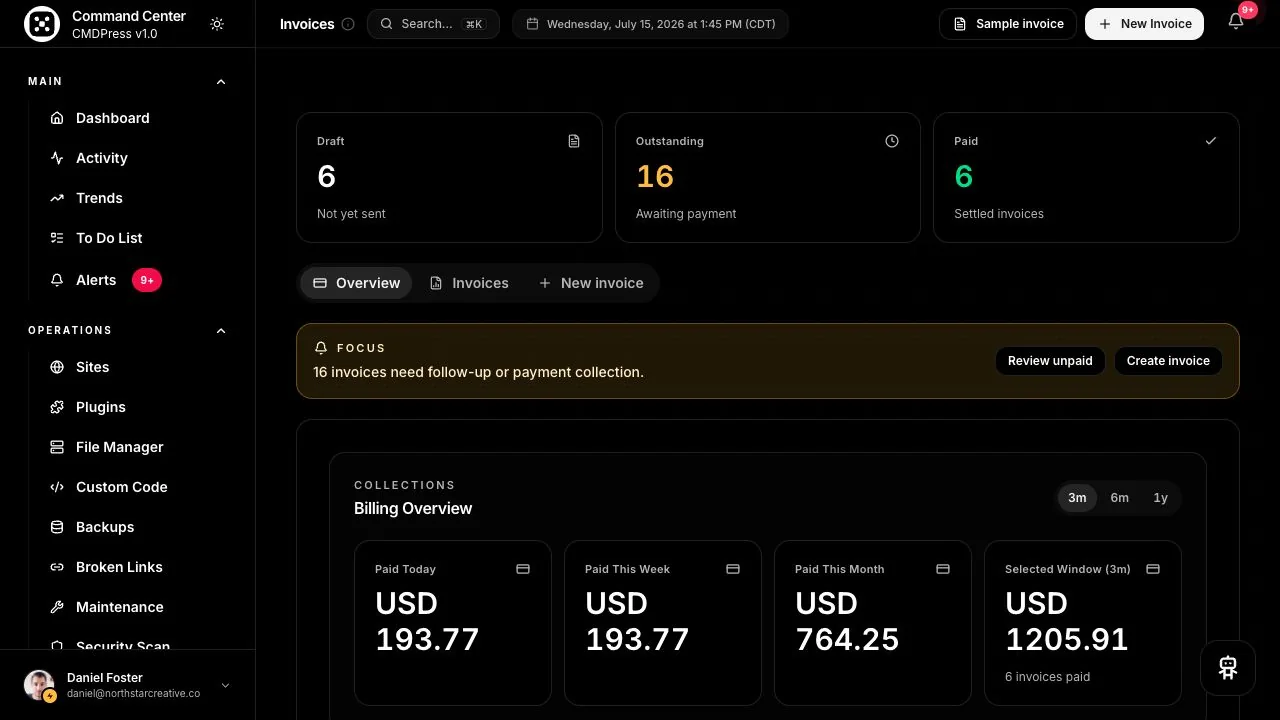Click the Create invoice button
1280x720 pixels.
tap(1168, 361)
